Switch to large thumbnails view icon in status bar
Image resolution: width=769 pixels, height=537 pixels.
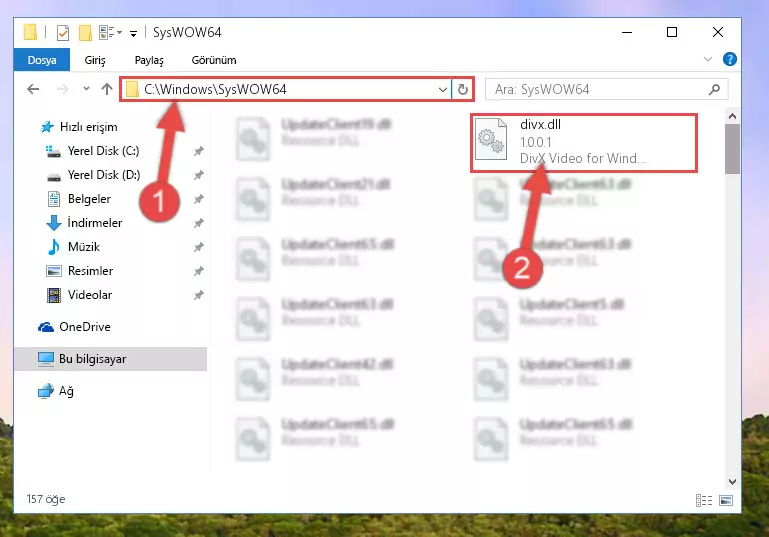(x=726, y=500)
